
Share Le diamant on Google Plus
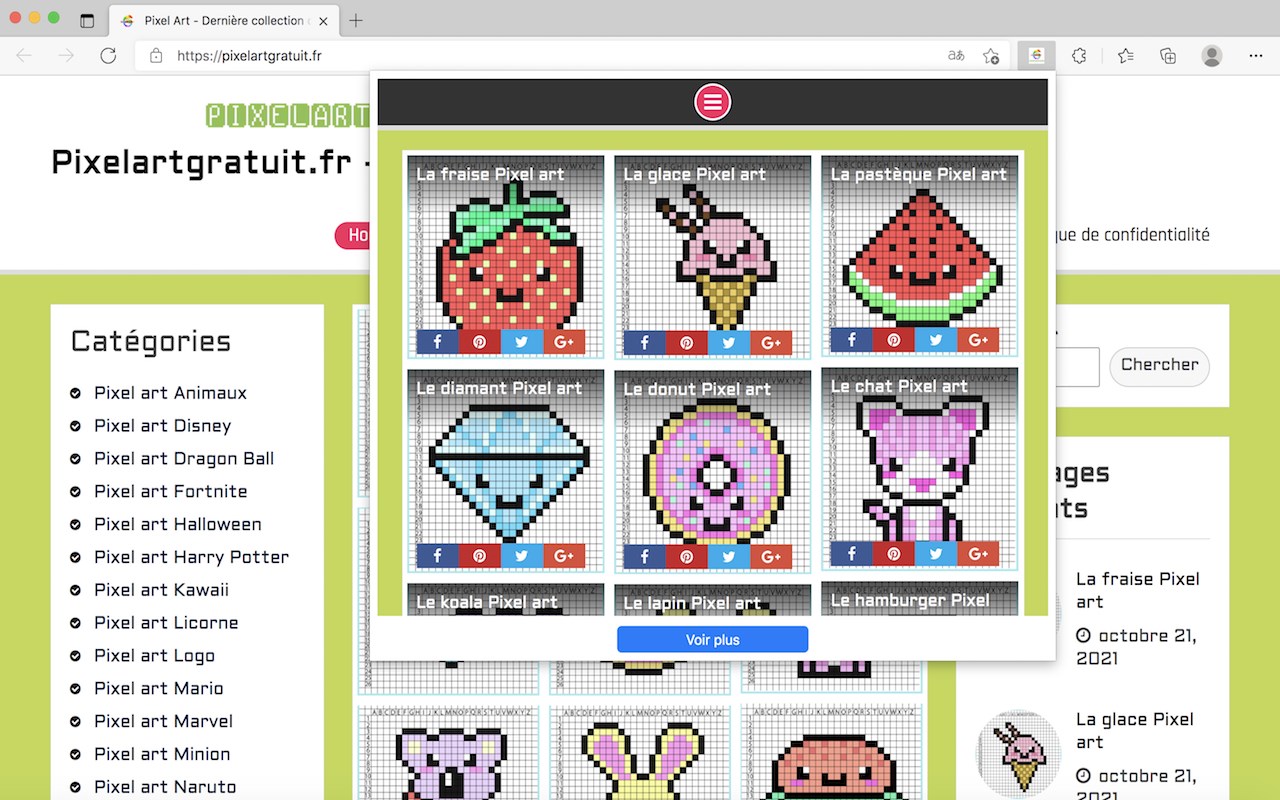pyautogui.click(x=564, y=556)
